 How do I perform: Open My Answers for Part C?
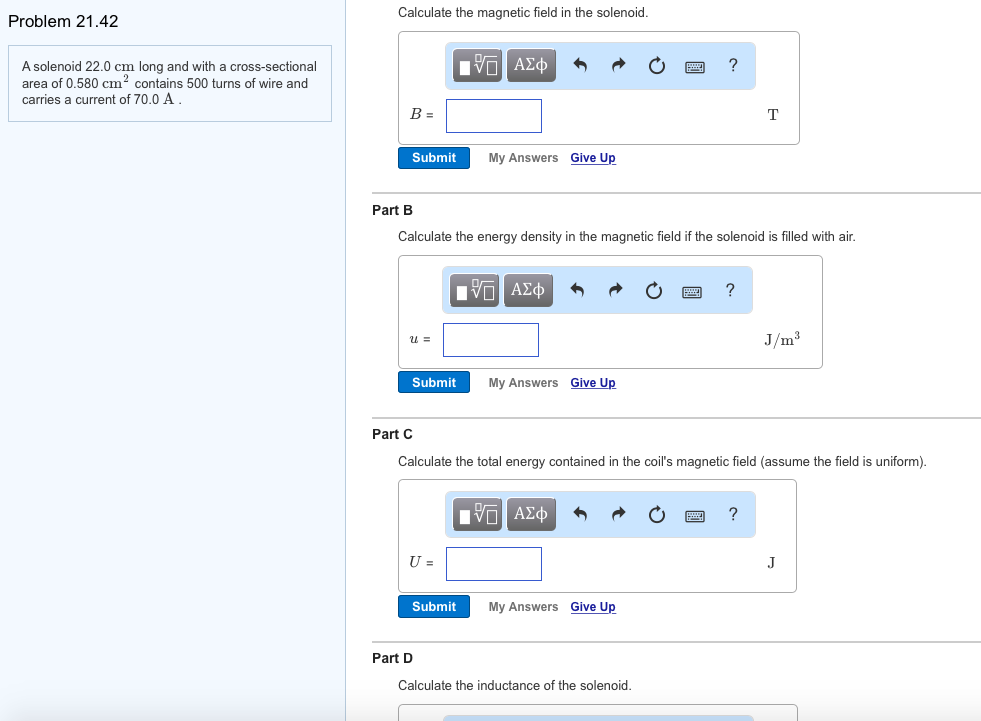tap(523, 606)
